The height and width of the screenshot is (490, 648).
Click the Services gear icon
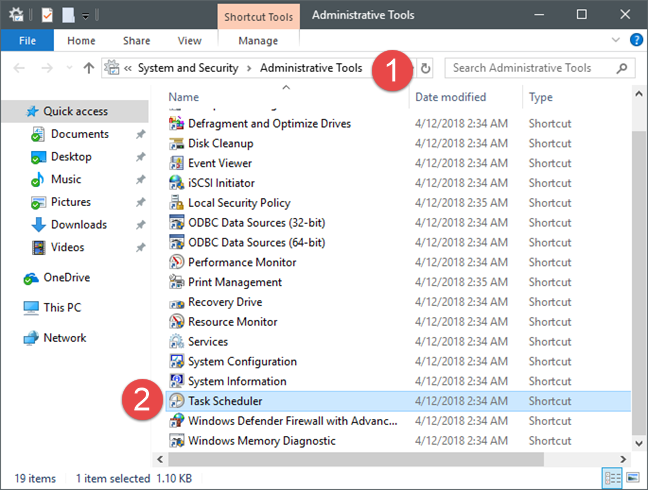176,341
